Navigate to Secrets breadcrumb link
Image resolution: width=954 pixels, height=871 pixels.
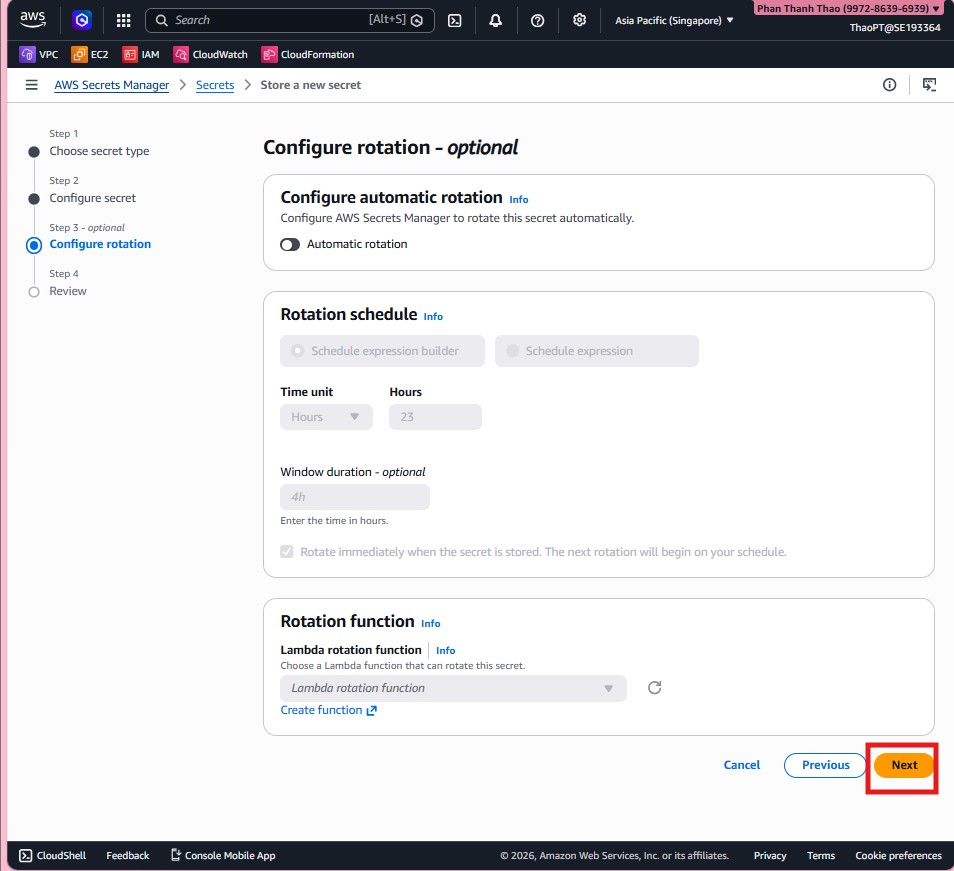pyautogui.click(x=215, y=85)
